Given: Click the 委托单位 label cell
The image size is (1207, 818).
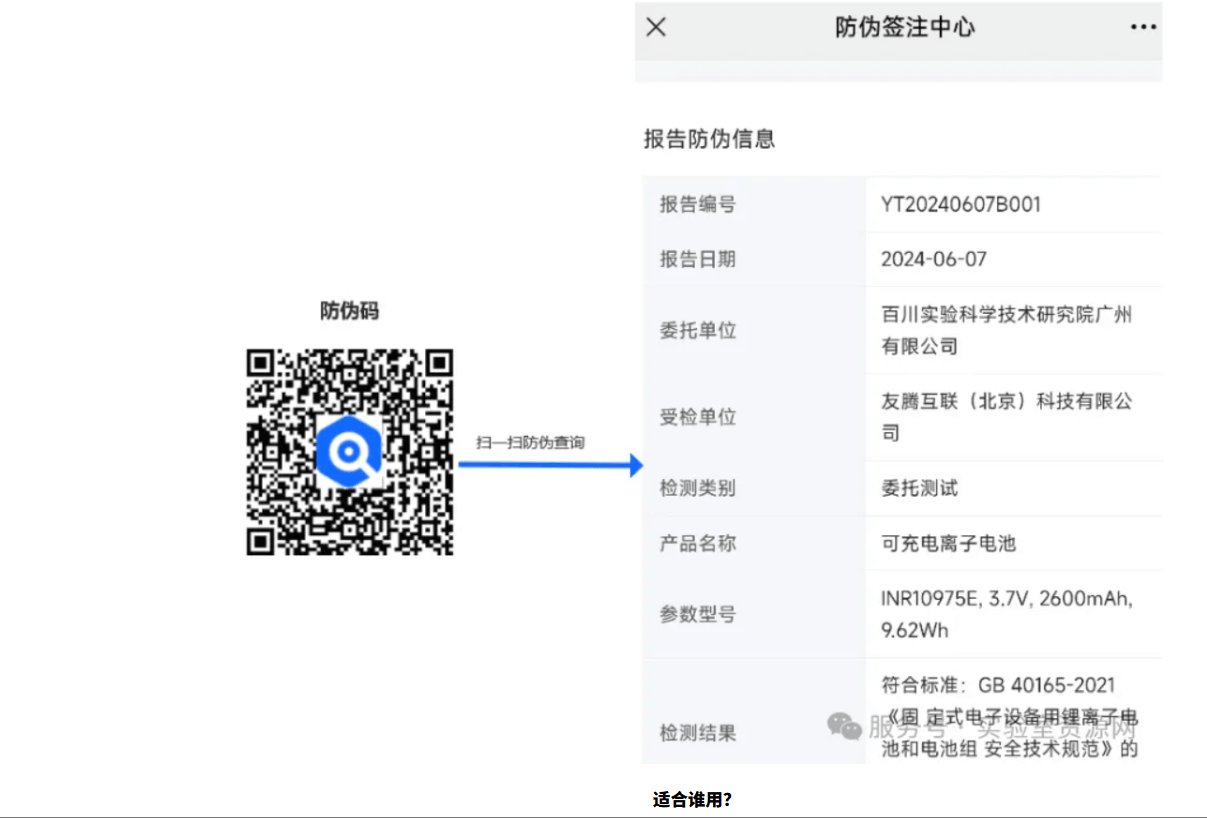Looking at the screenshot, I should click(x=754, y=330).
